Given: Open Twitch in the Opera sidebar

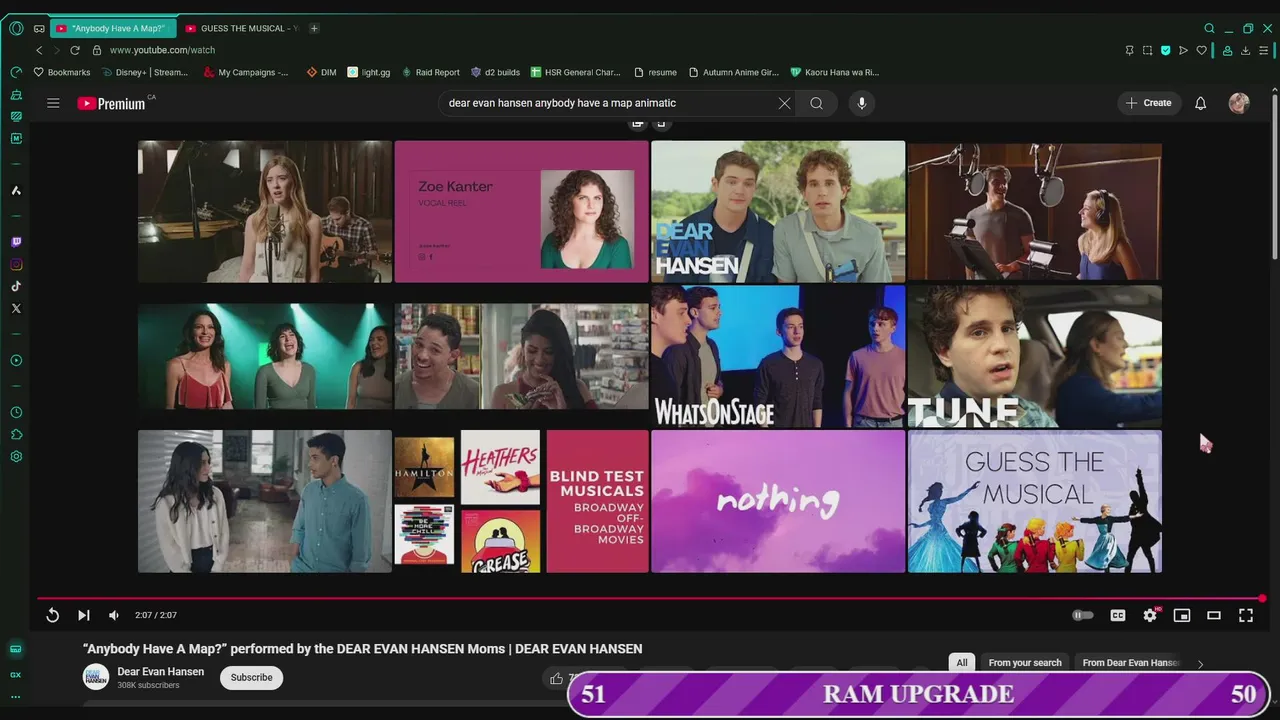Looking at the screenshot, I should [16, 242].
